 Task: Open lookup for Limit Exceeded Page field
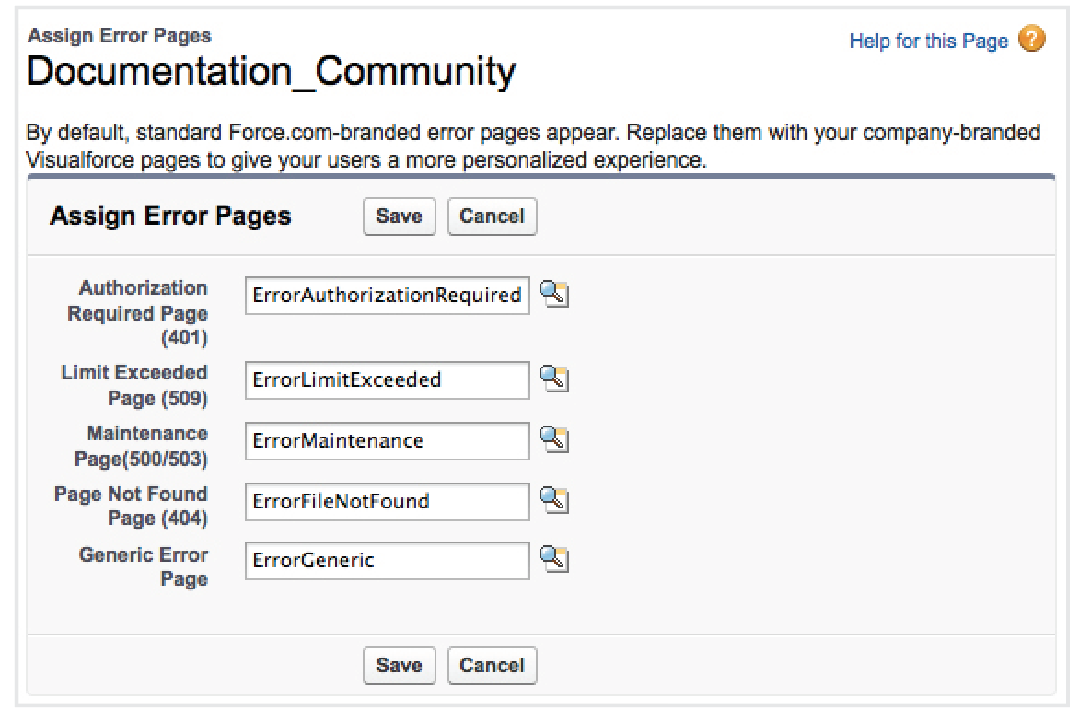point(554,378)
